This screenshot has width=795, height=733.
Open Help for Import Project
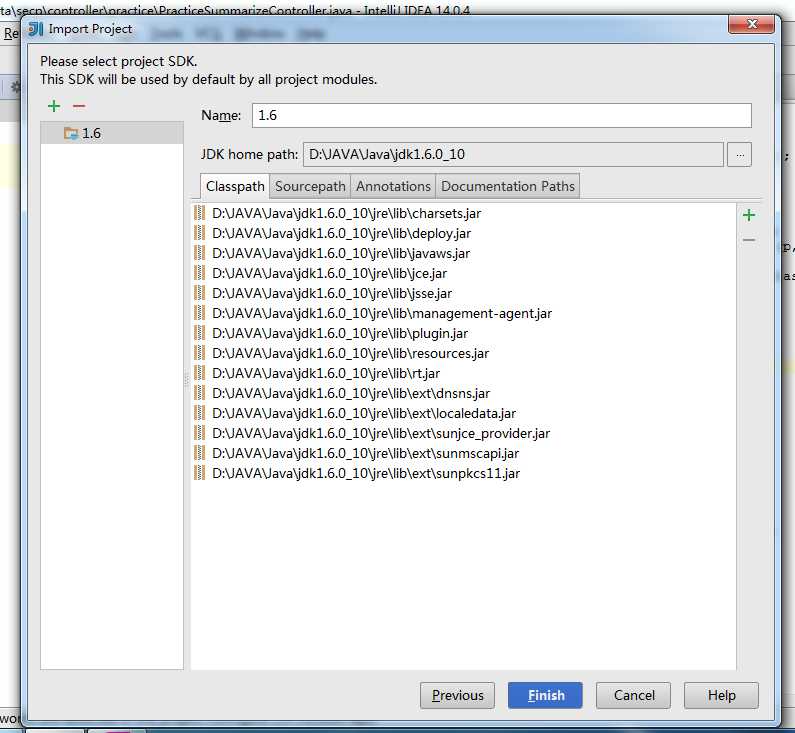pos(721,695)
